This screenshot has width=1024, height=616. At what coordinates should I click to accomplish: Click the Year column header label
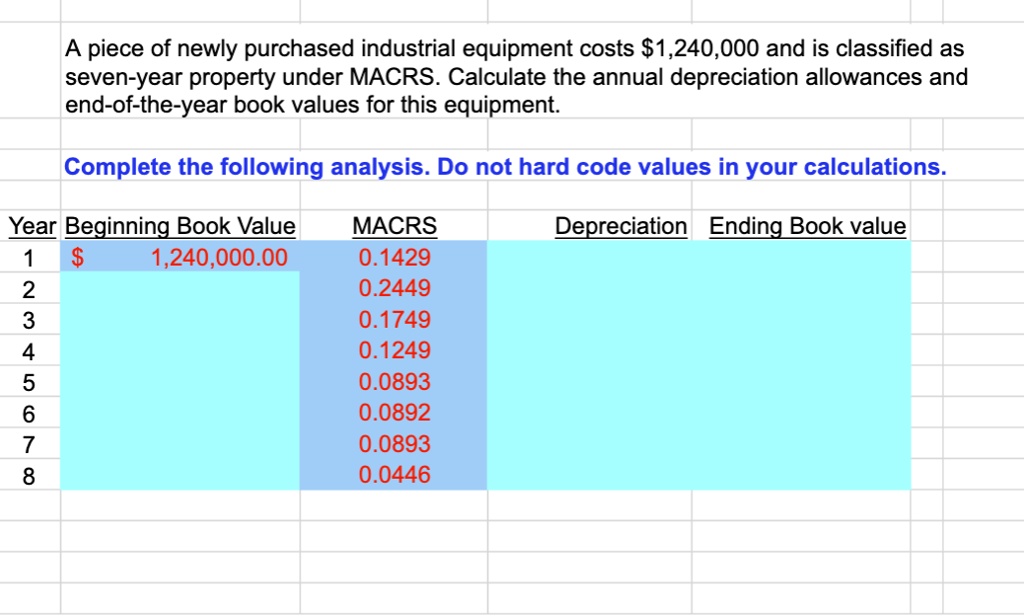point(30,226)
